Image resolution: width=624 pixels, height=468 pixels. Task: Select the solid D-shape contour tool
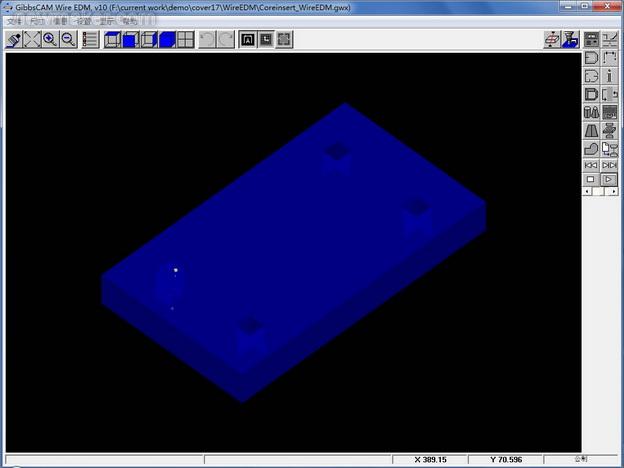[x=591, y=58]
